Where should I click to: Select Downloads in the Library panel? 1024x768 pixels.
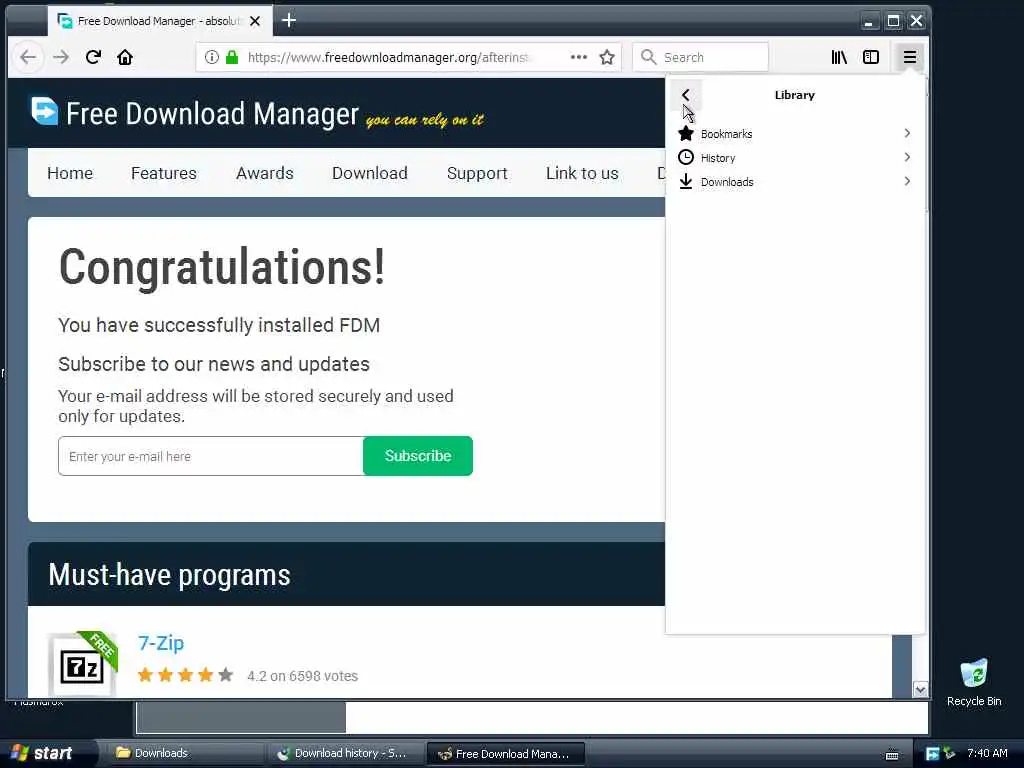point(795,182)
